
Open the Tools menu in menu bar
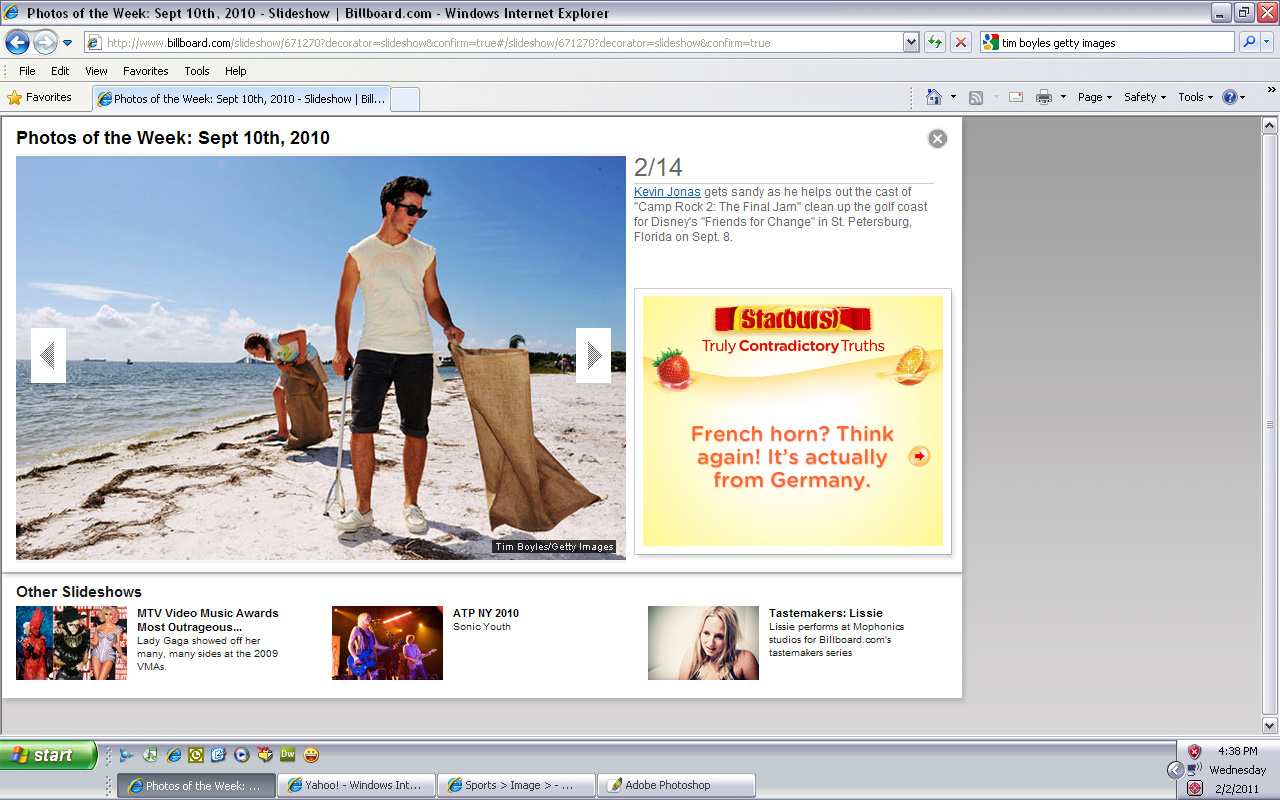(x=197, y=71)
